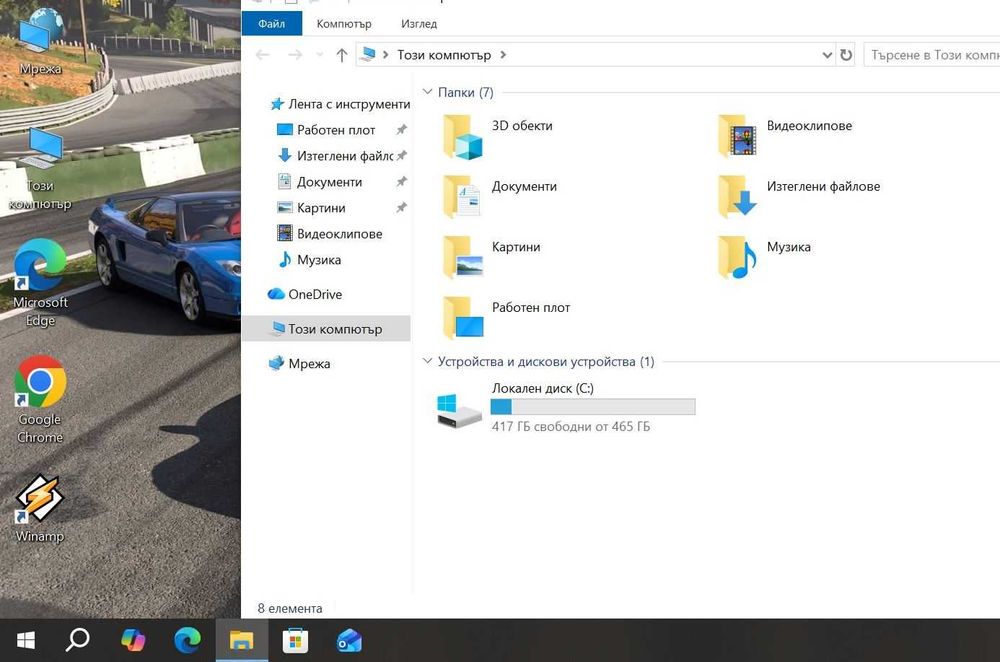Select the Winamp desktop shortcut
Viewport: 1000px width, 662px height.
[40, 509]
